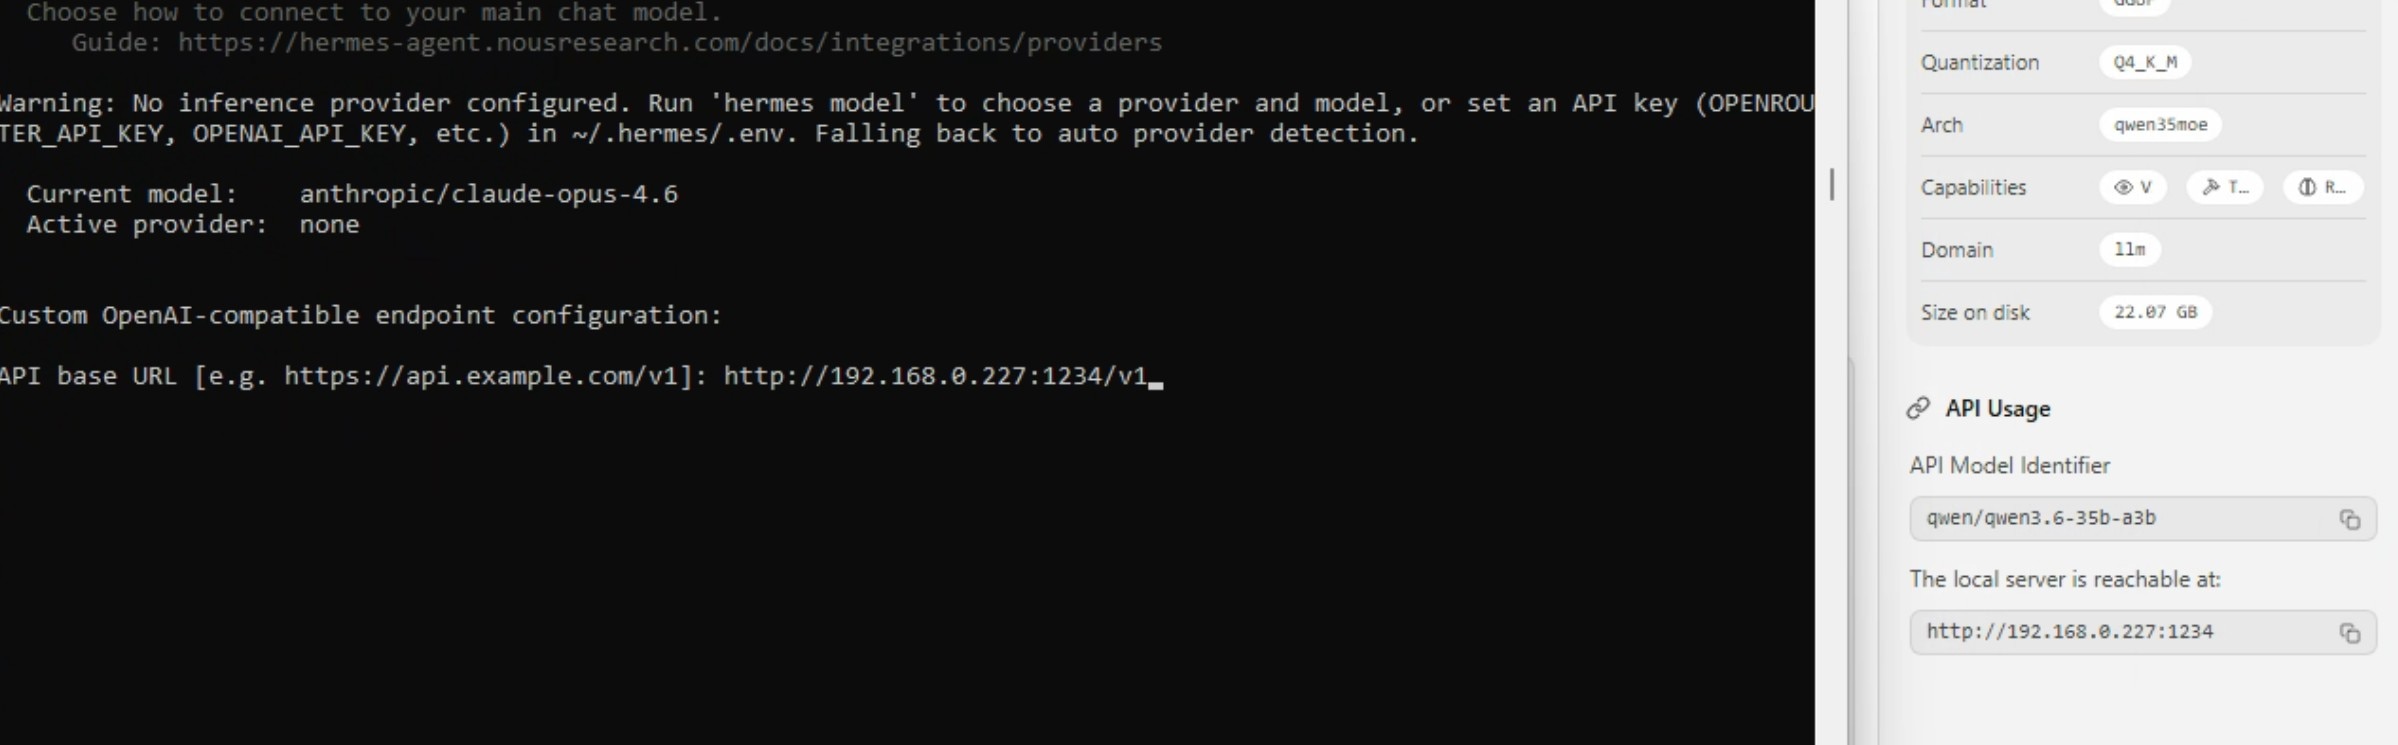The width and height of the screenshot is (2398, 745).
Task: Open the providers guide URL in the terminal
Action: click(x=667, y=42)
